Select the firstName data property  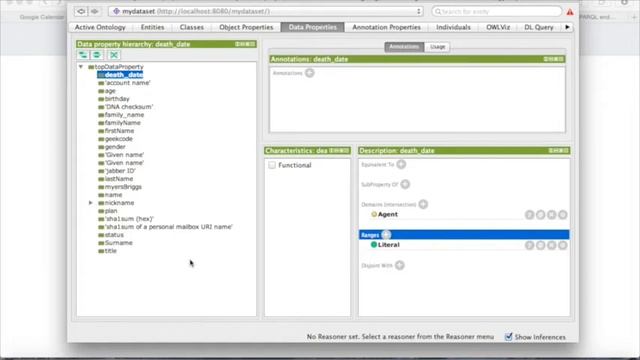pos(116,131)
